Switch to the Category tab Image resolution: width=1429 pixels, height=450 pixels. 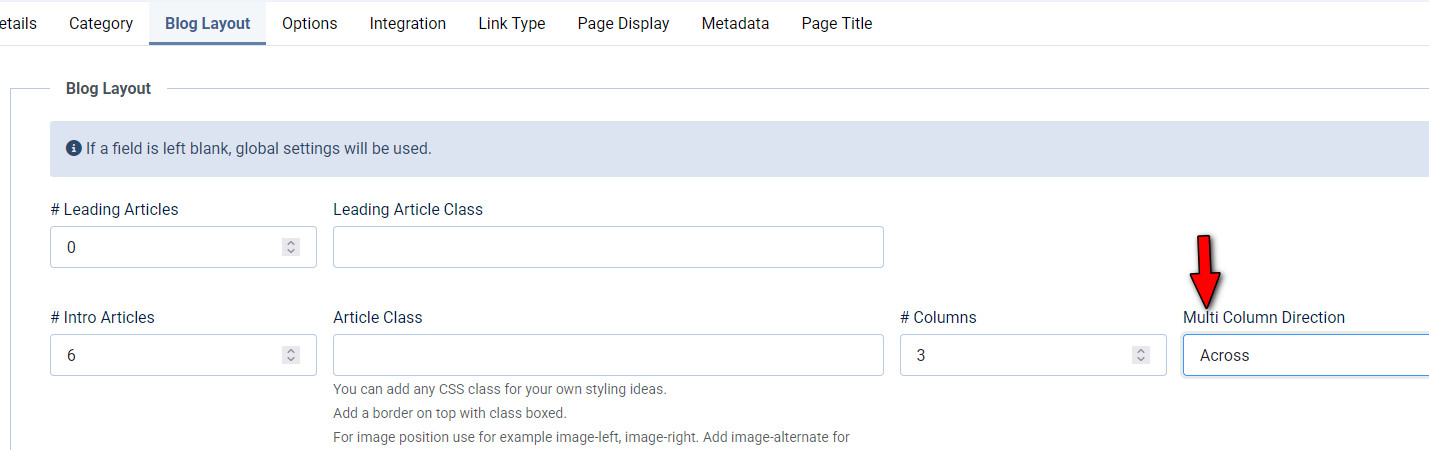pyautogui.click(x=101, y=23)
